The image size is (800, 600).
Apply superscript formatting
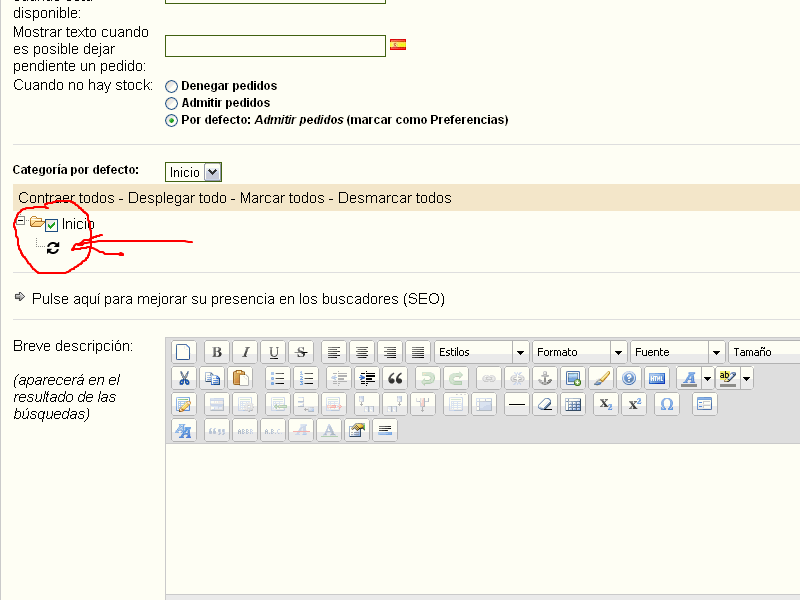coord(634,405)
